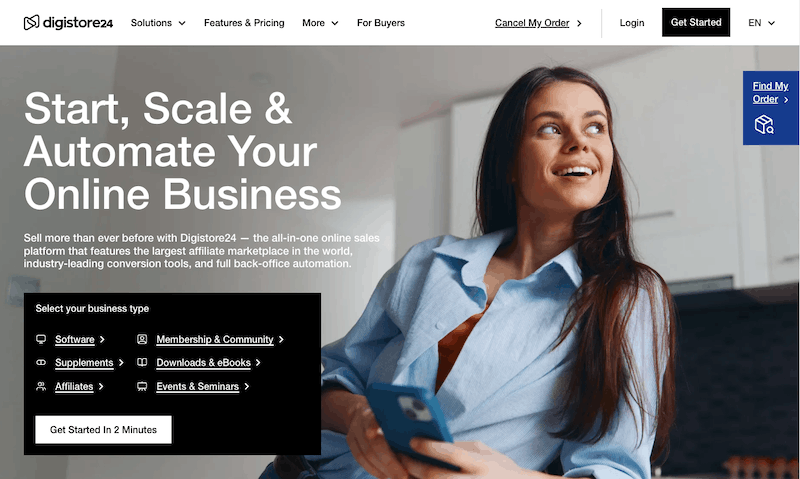Click the Digistore24 logo icon
This screenshot has height=479, width=800.
pos(31,22)
